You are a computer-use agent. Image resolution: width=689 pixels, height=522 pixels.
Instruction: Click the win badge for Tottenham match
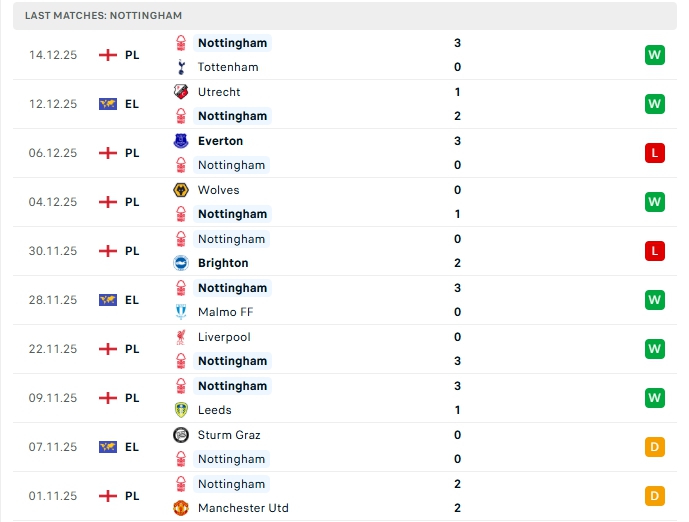coord(655,55)
